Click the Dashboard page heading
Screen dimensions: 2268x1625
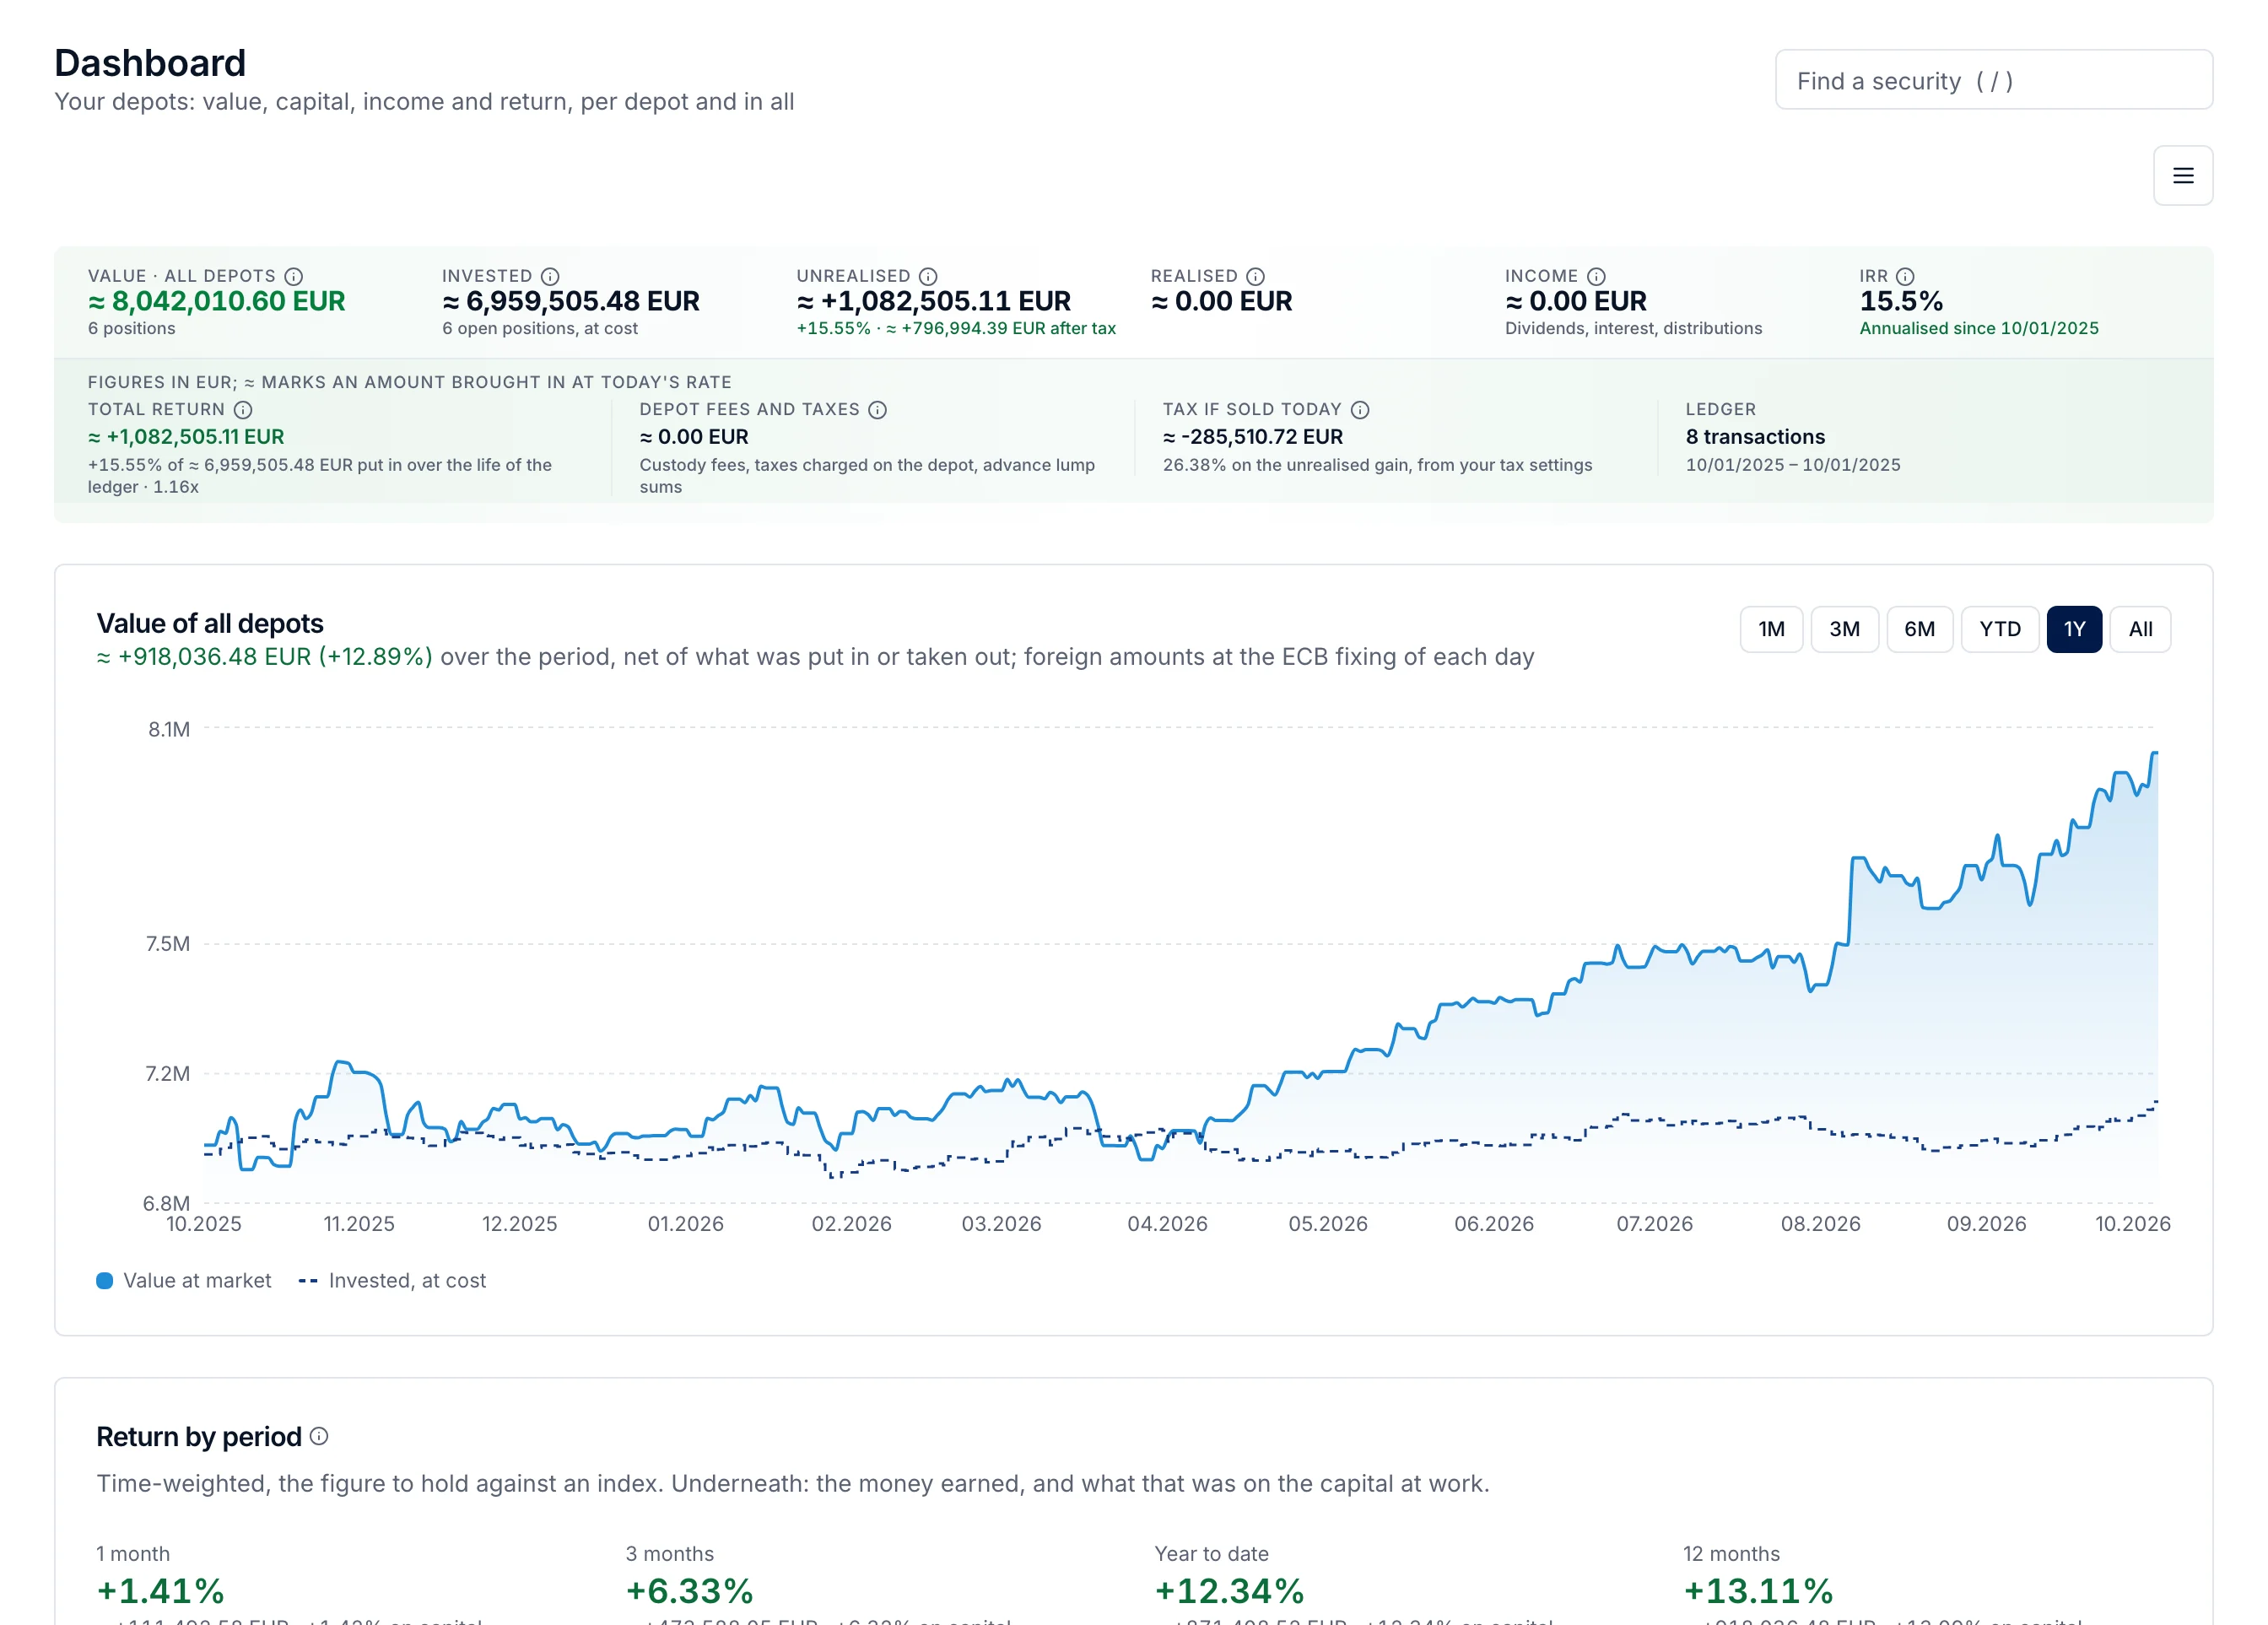click(150, 63)
